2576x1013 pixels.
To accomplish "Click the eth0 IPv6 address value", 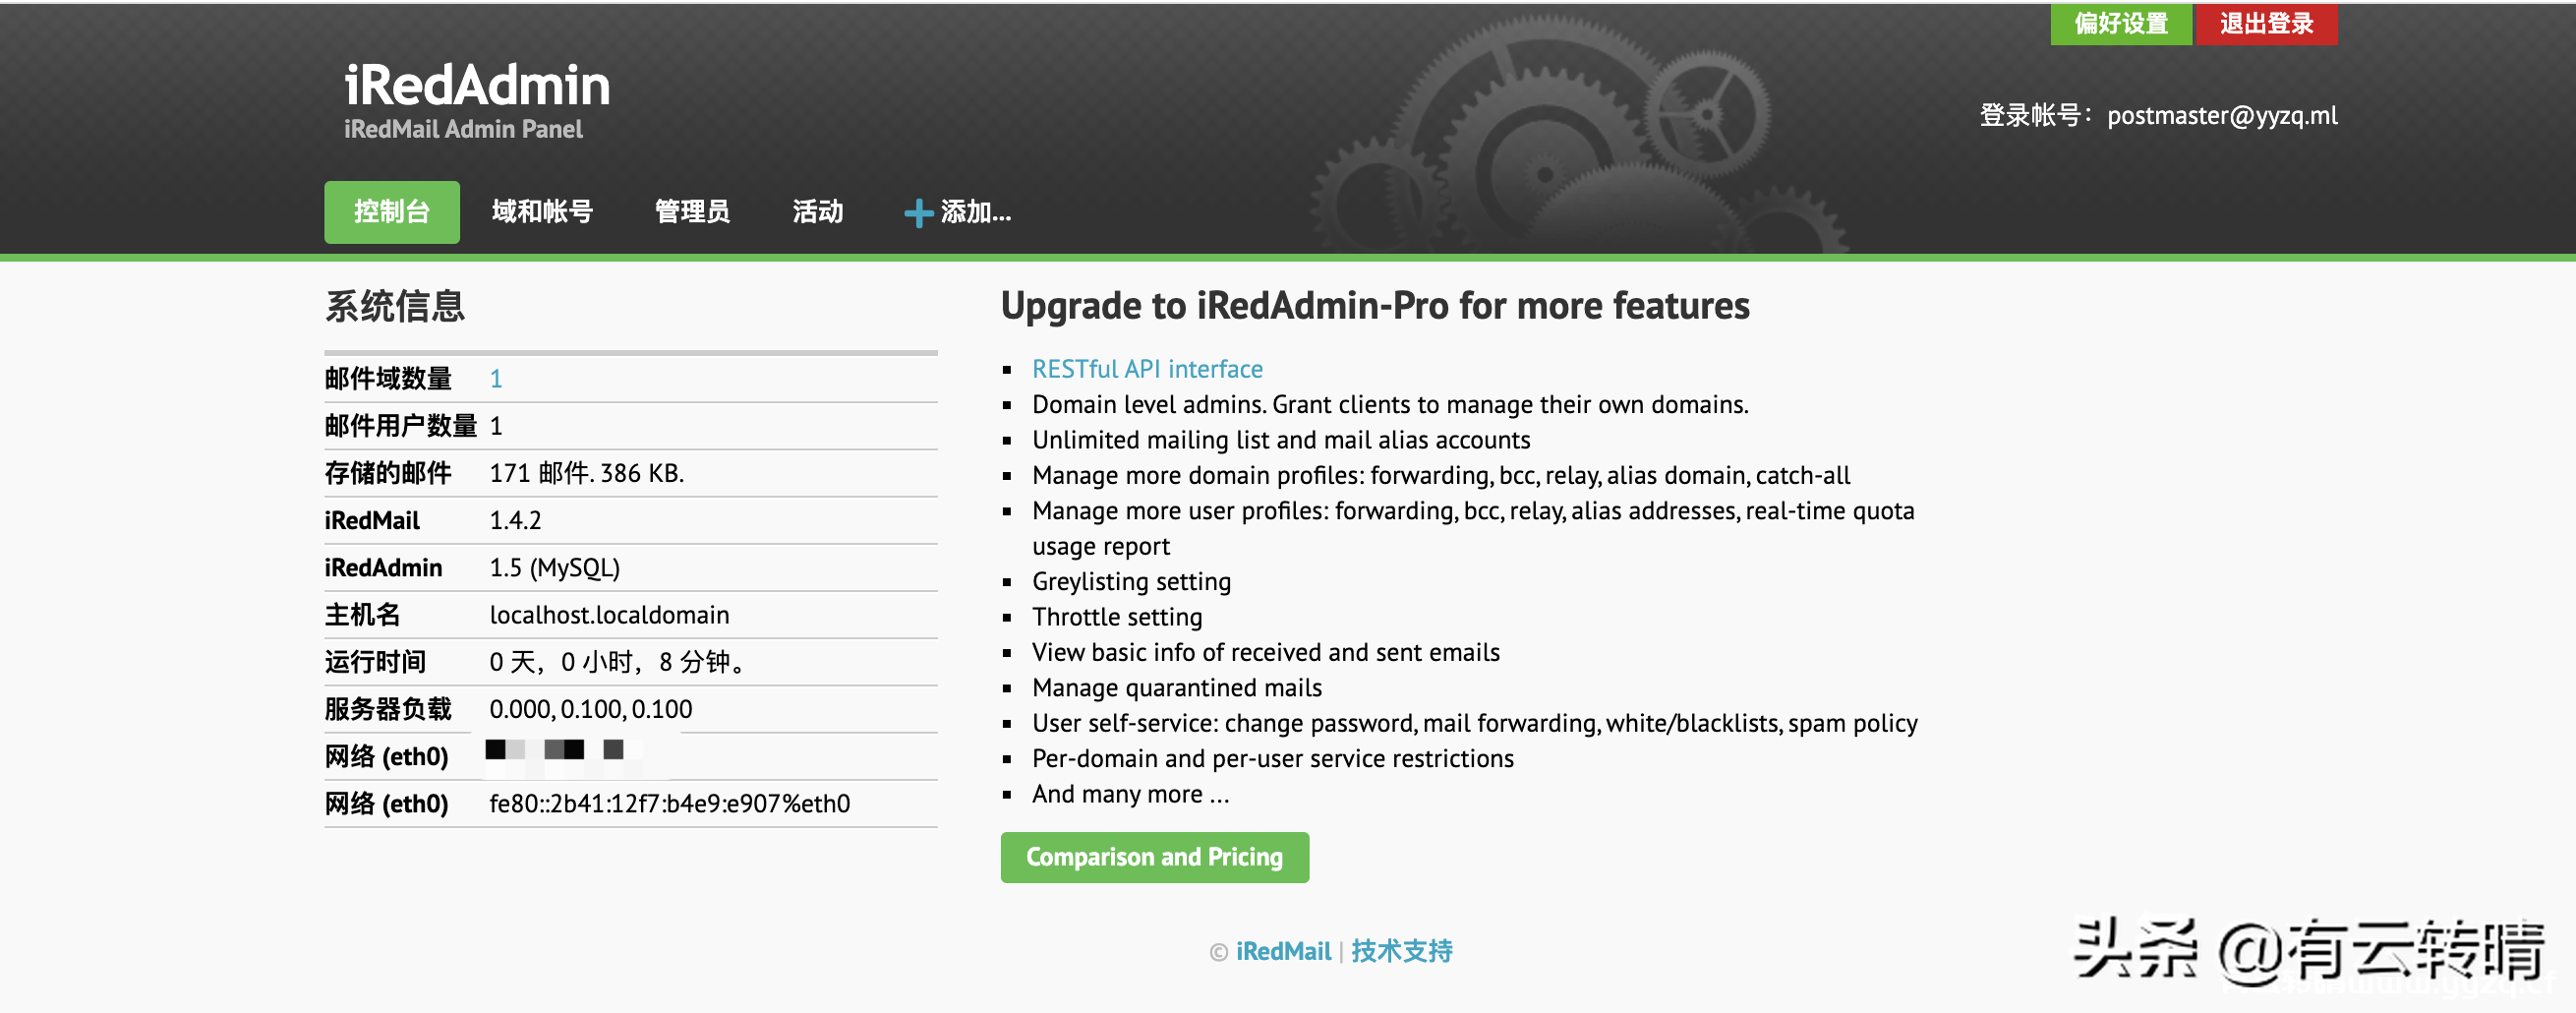I will point(669,804).
